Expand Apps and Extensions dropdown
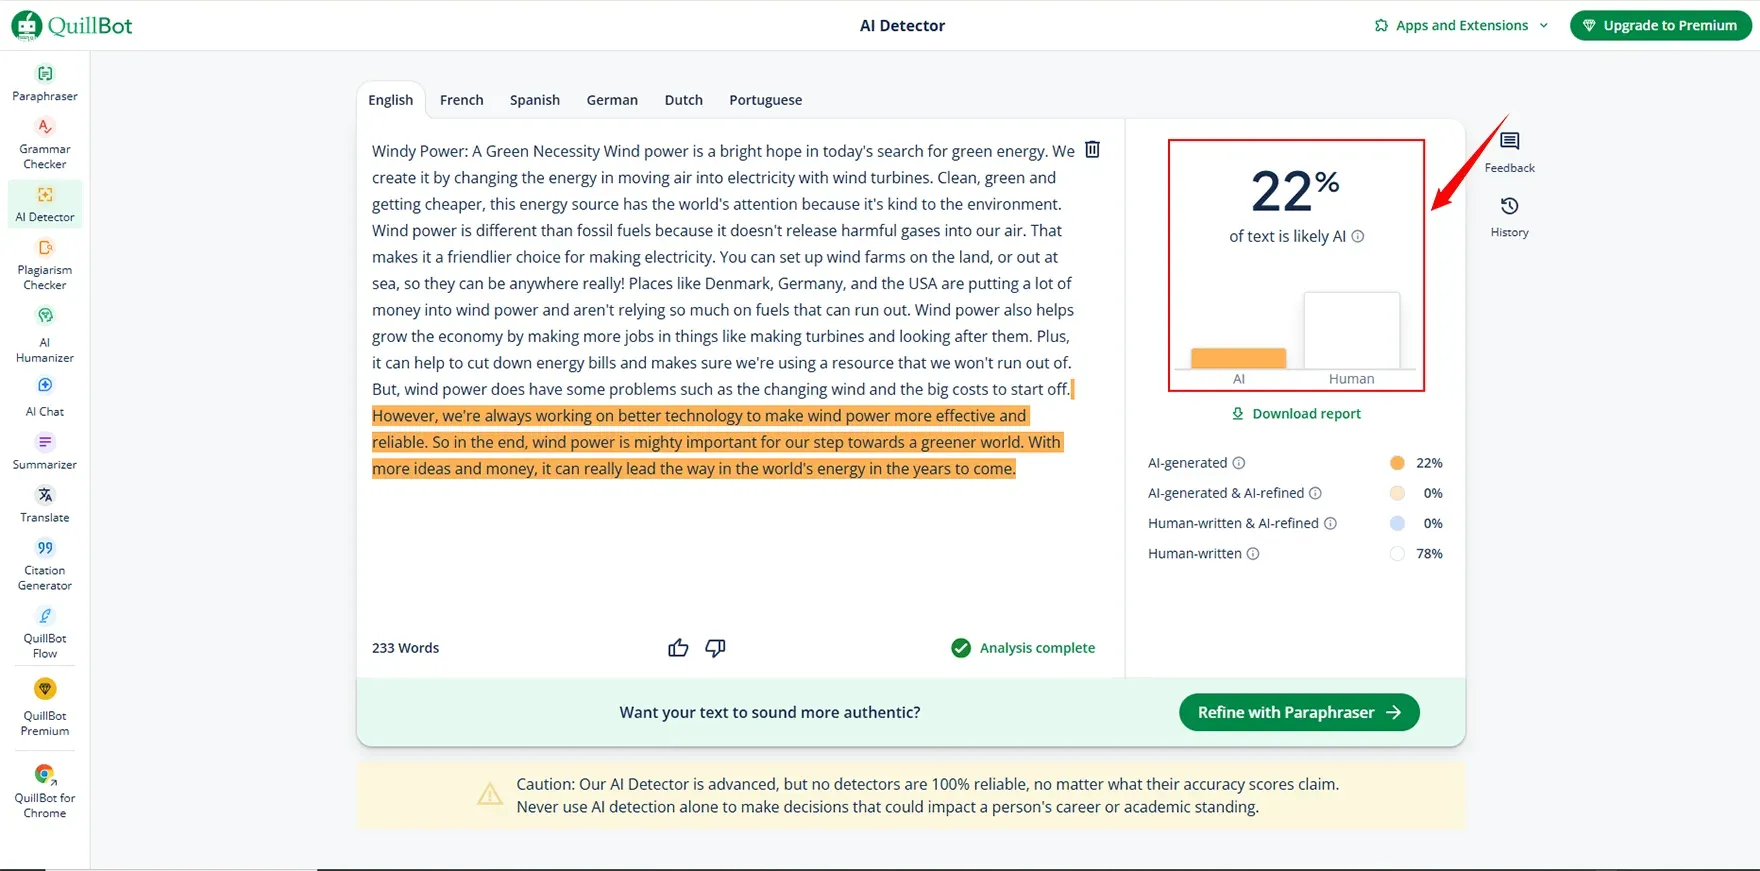 tap(1461, 25)
